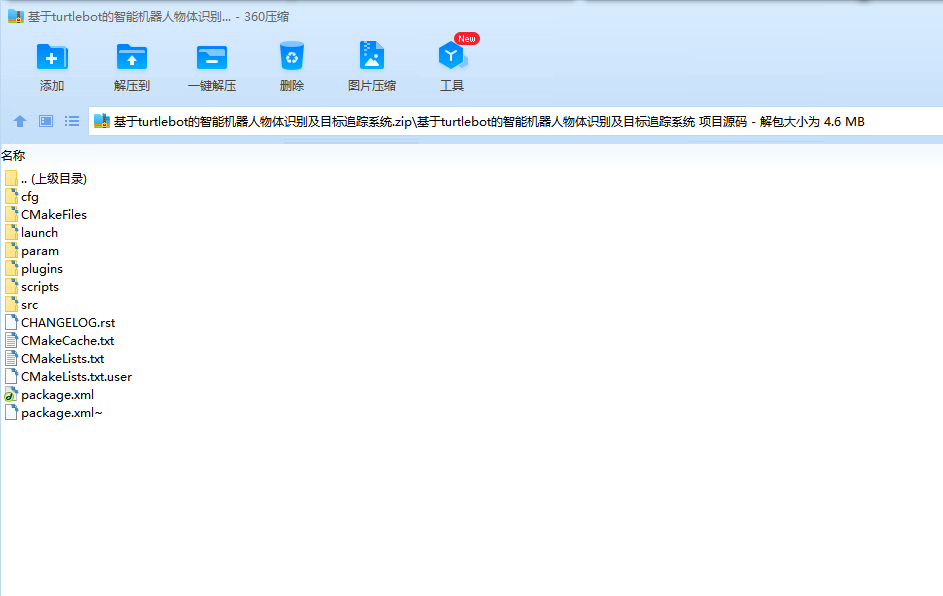Click the 解压到 (Extract to) icon
This screenshot has height=596, width=943.
[x=132, y=58]
